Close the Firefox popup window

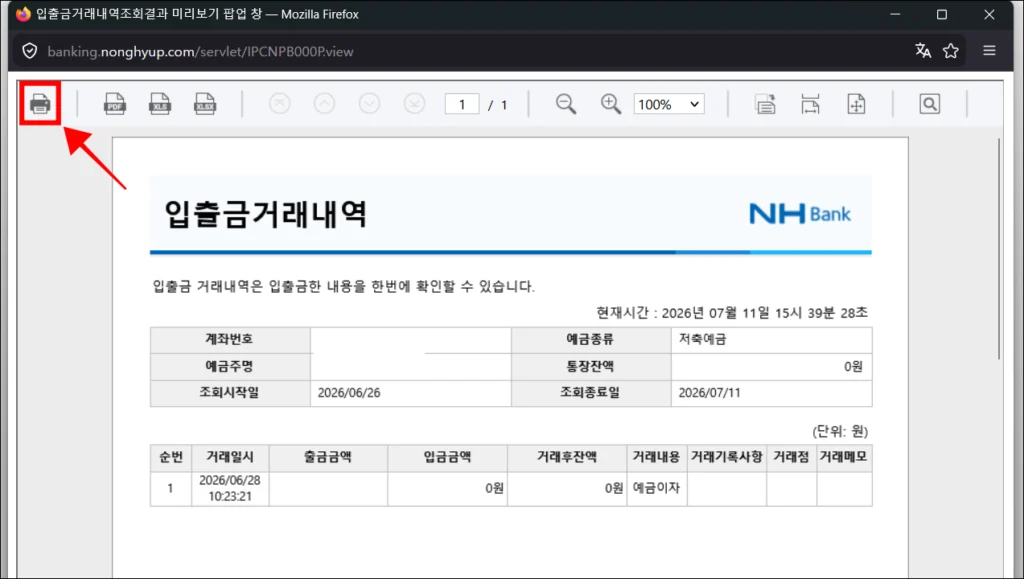pos(989,14)
